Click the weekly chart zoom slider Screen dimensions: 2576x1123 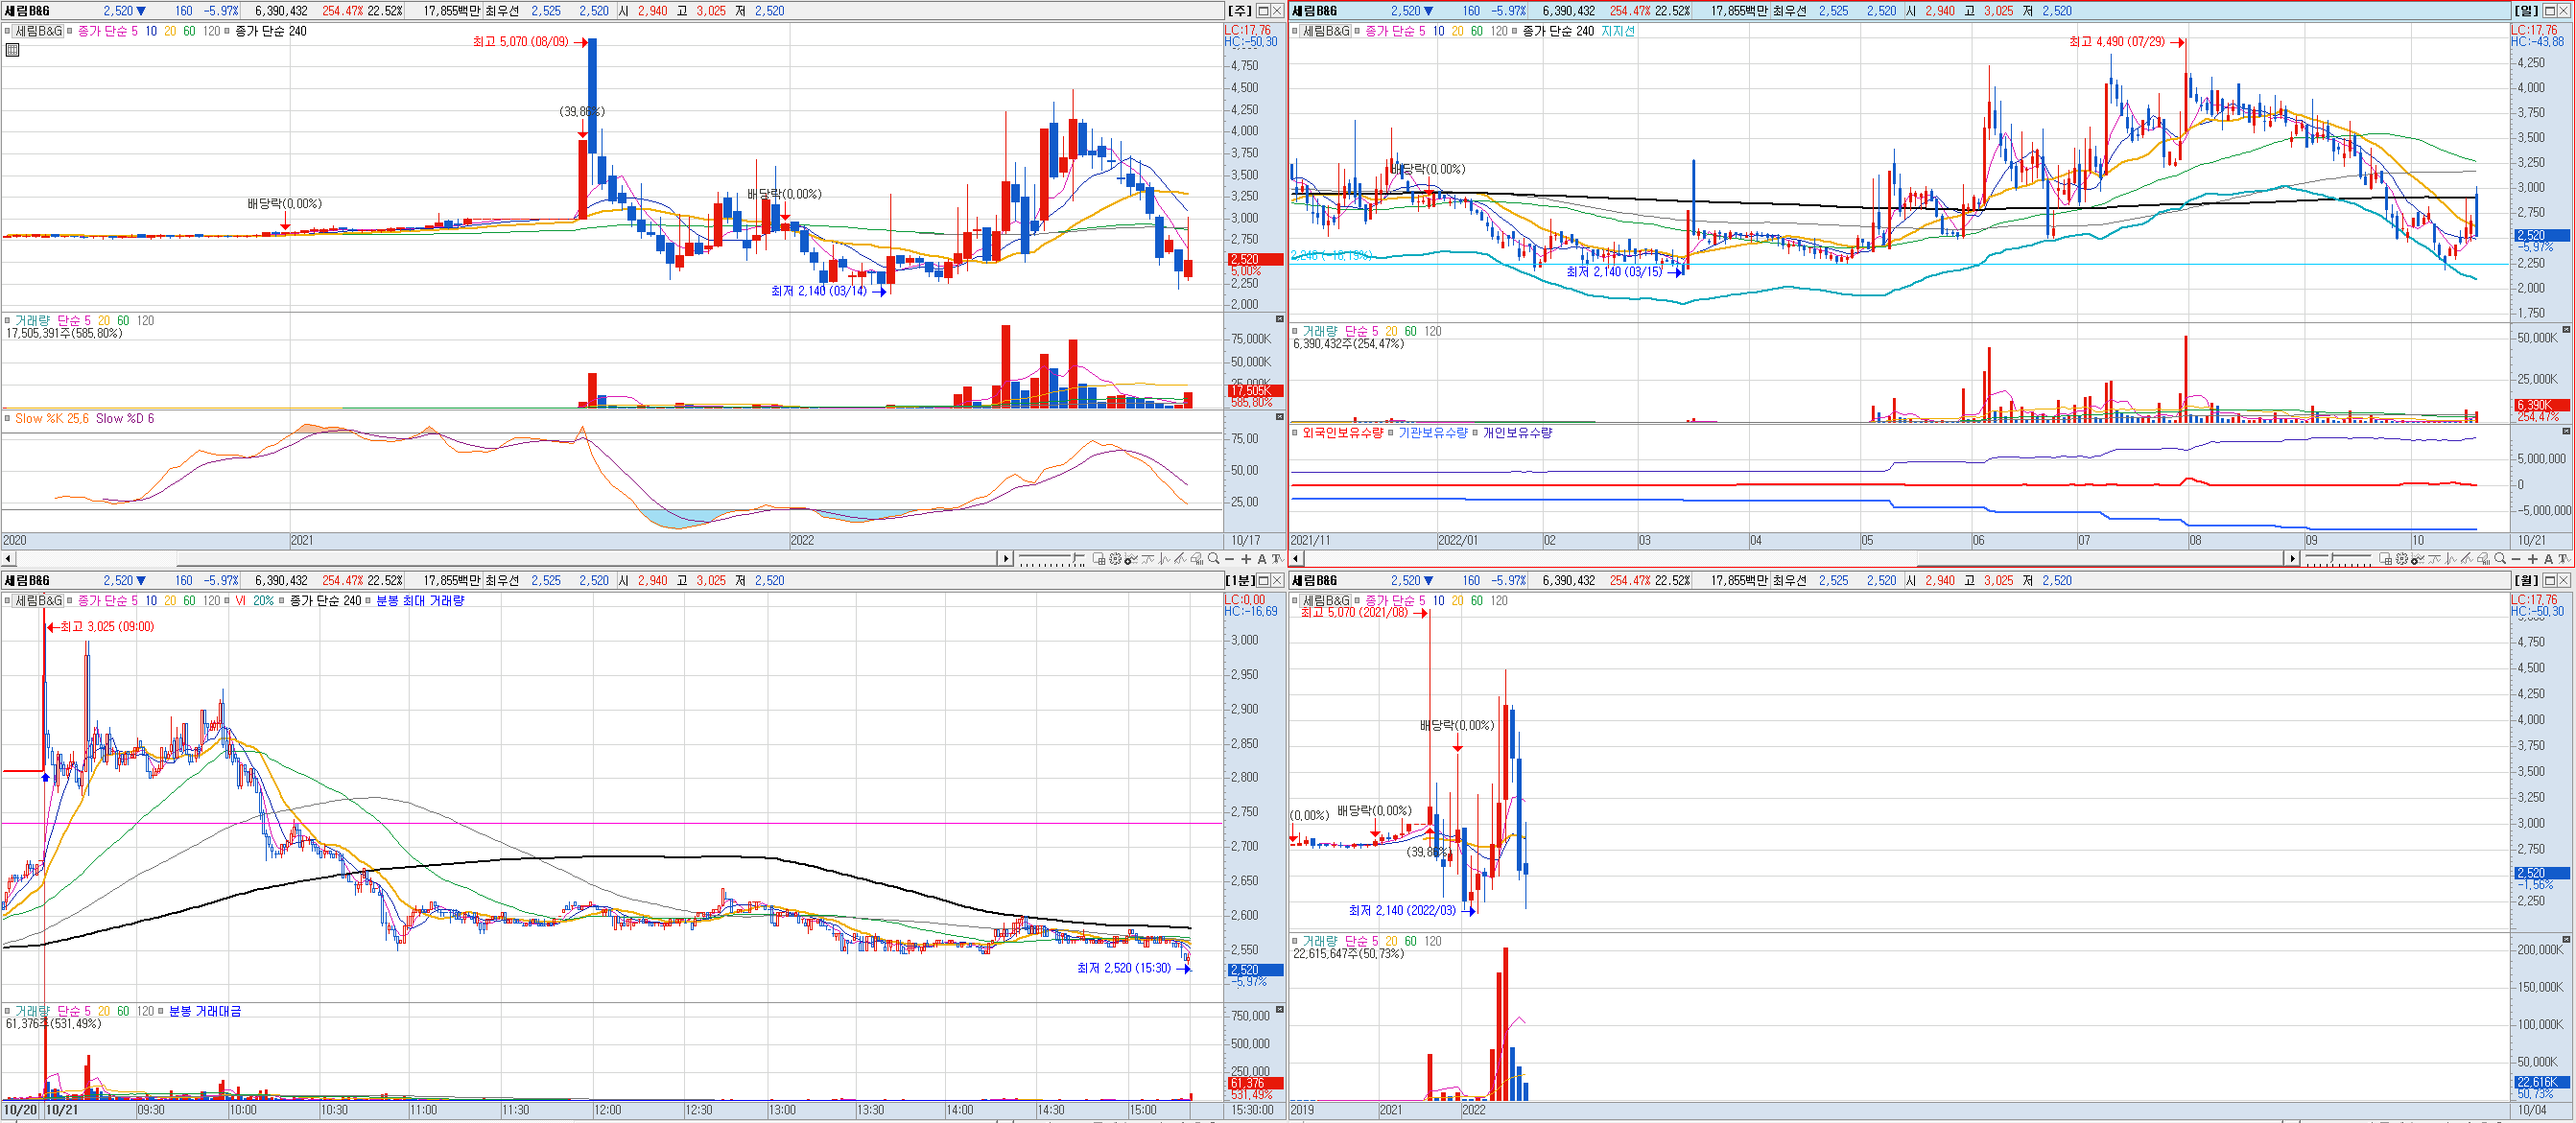coord(1074,557)
